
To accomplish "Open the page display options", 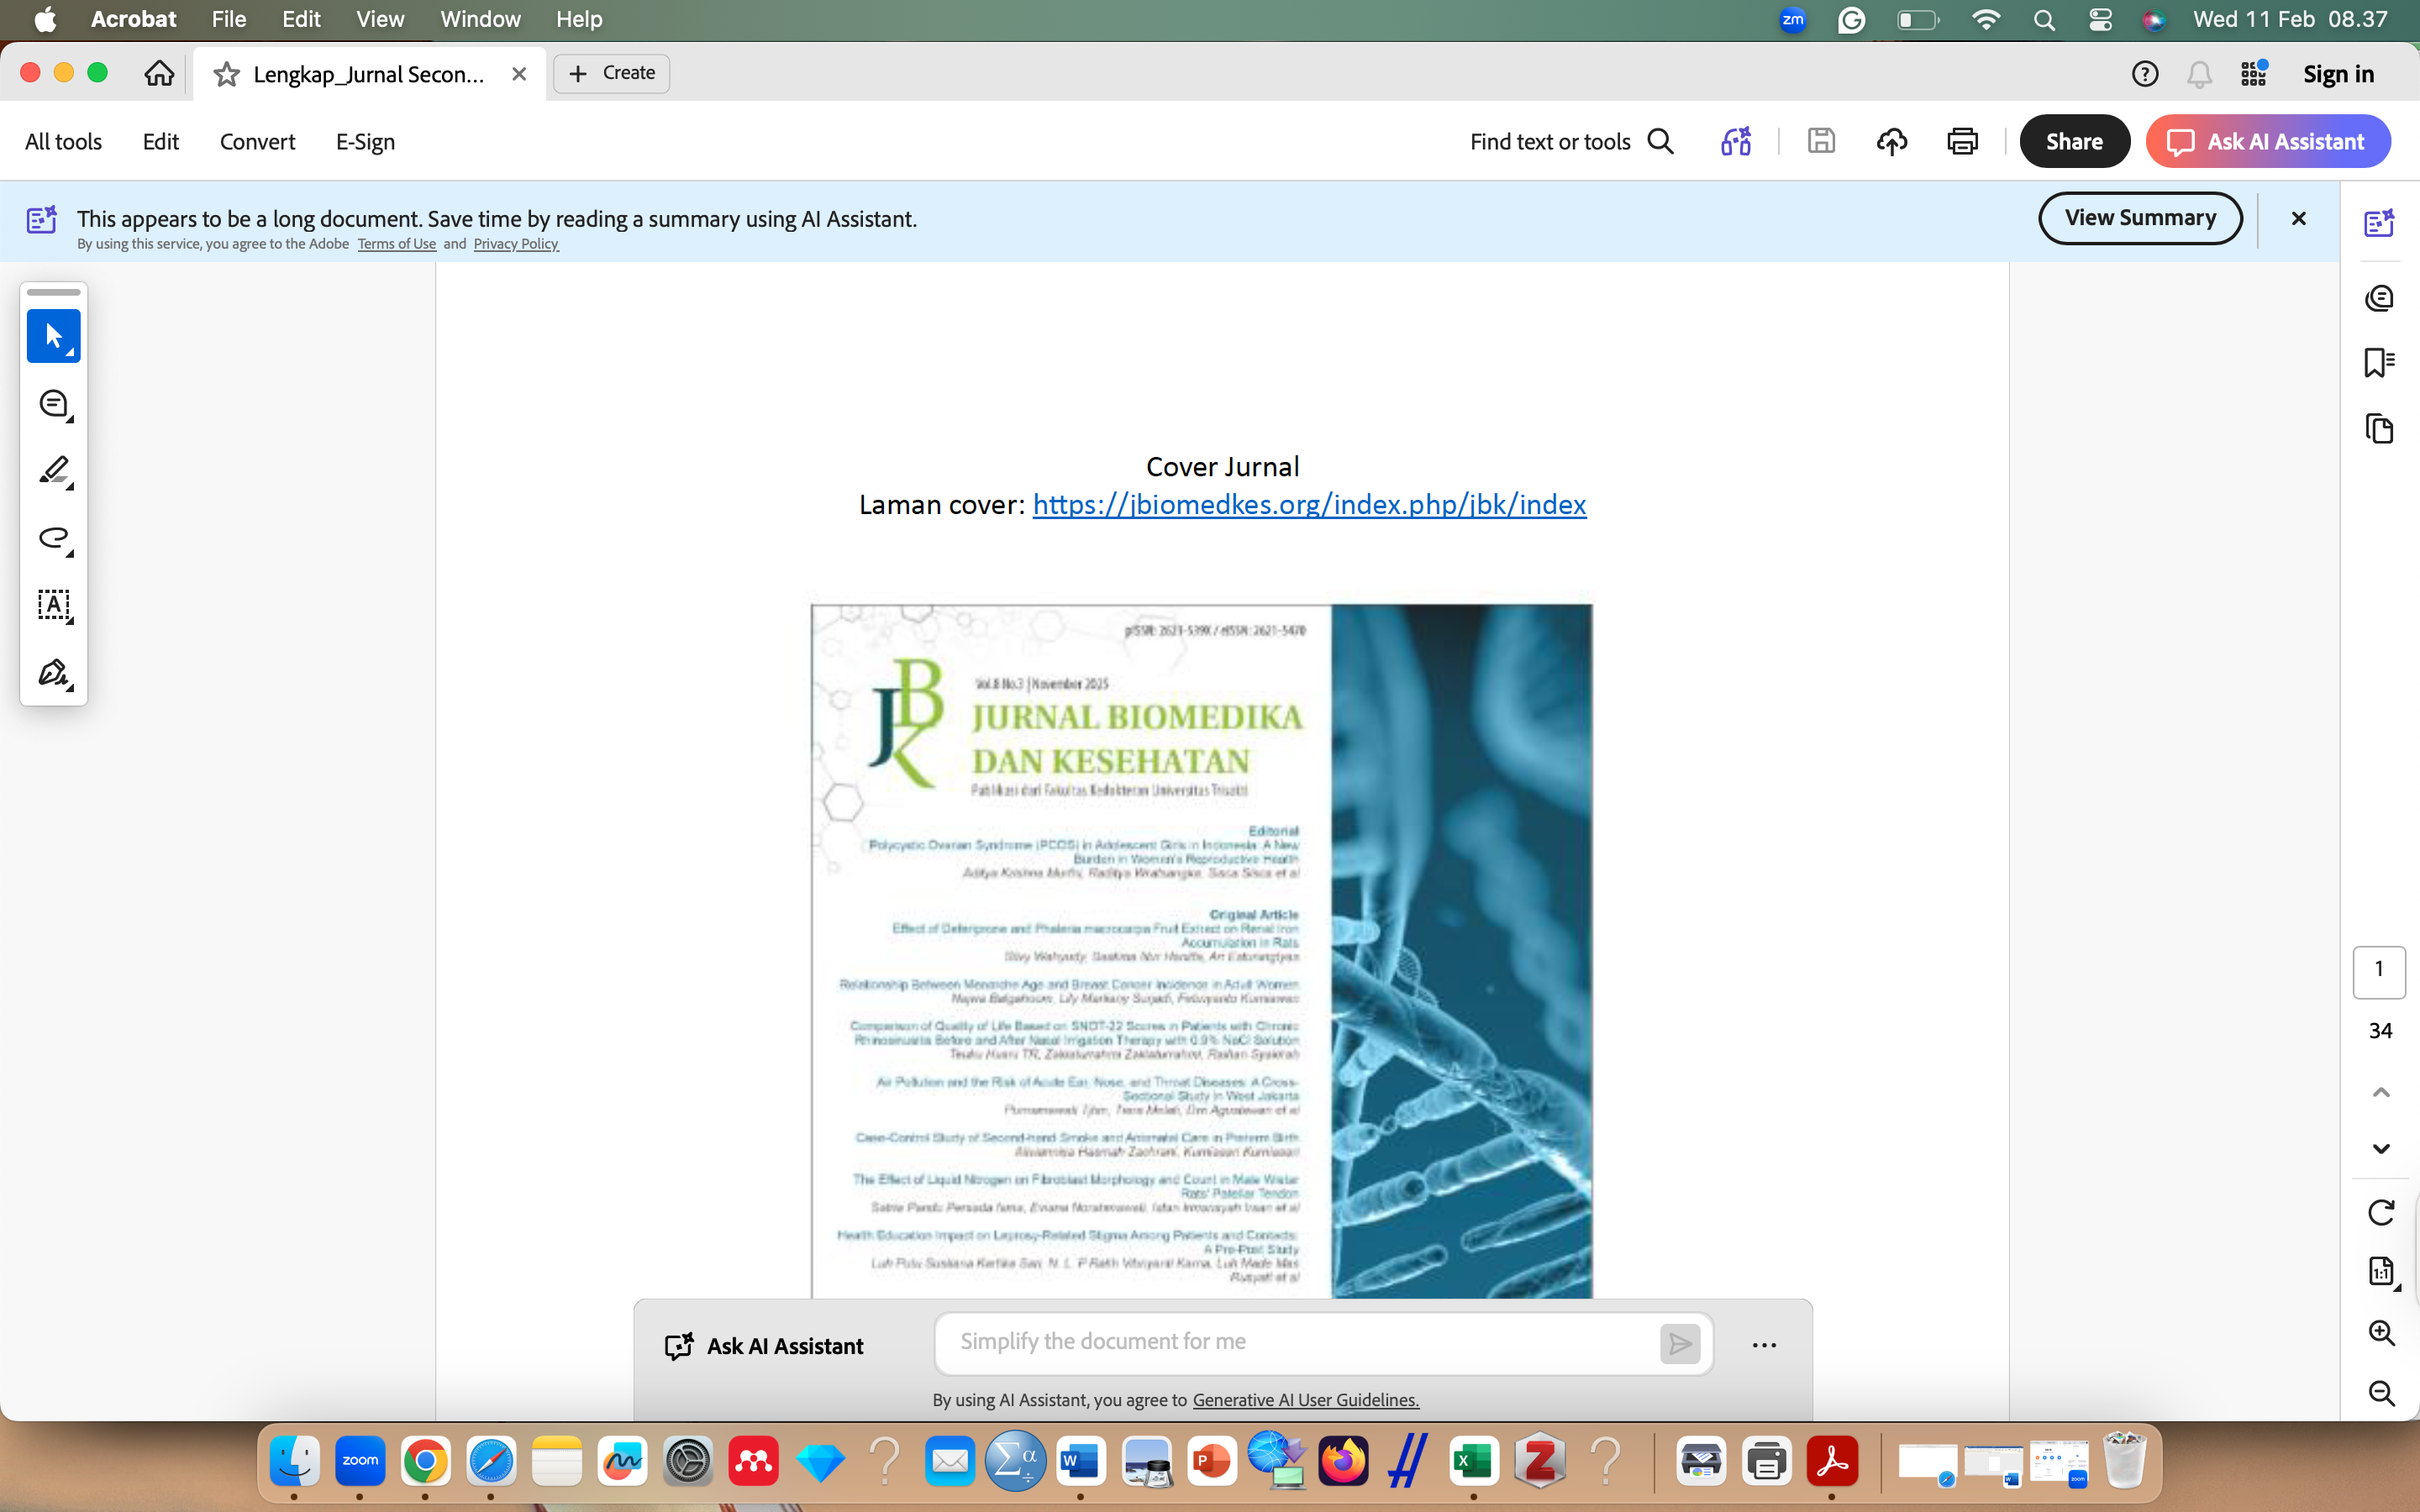I will [x=2381, y=1271].
